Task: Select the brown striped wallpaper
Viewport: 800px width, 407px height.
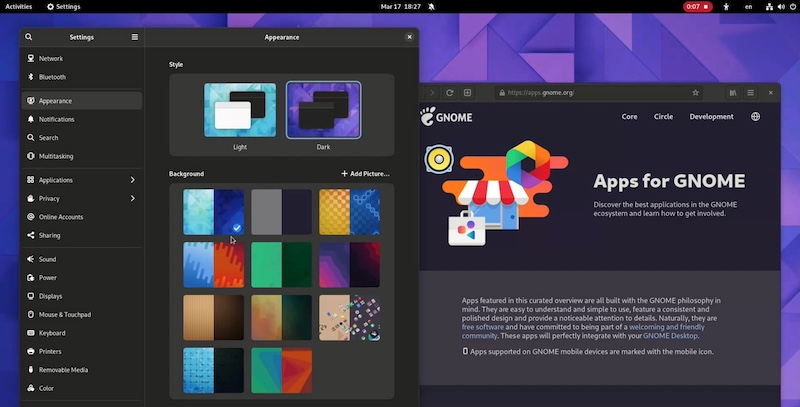Action: (x=213, y=317)
